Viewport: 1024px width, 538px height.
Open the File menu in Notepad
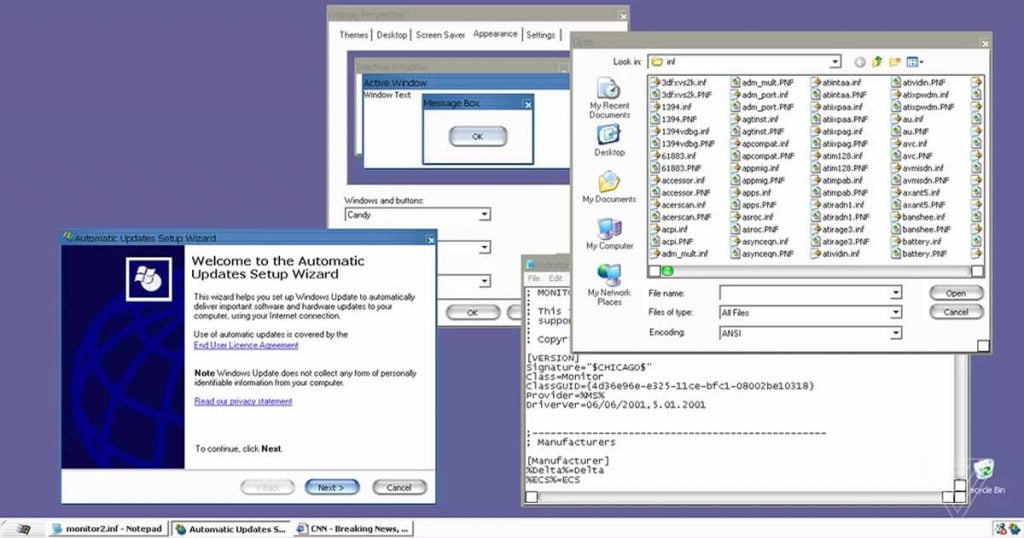(x=534, y=278)
